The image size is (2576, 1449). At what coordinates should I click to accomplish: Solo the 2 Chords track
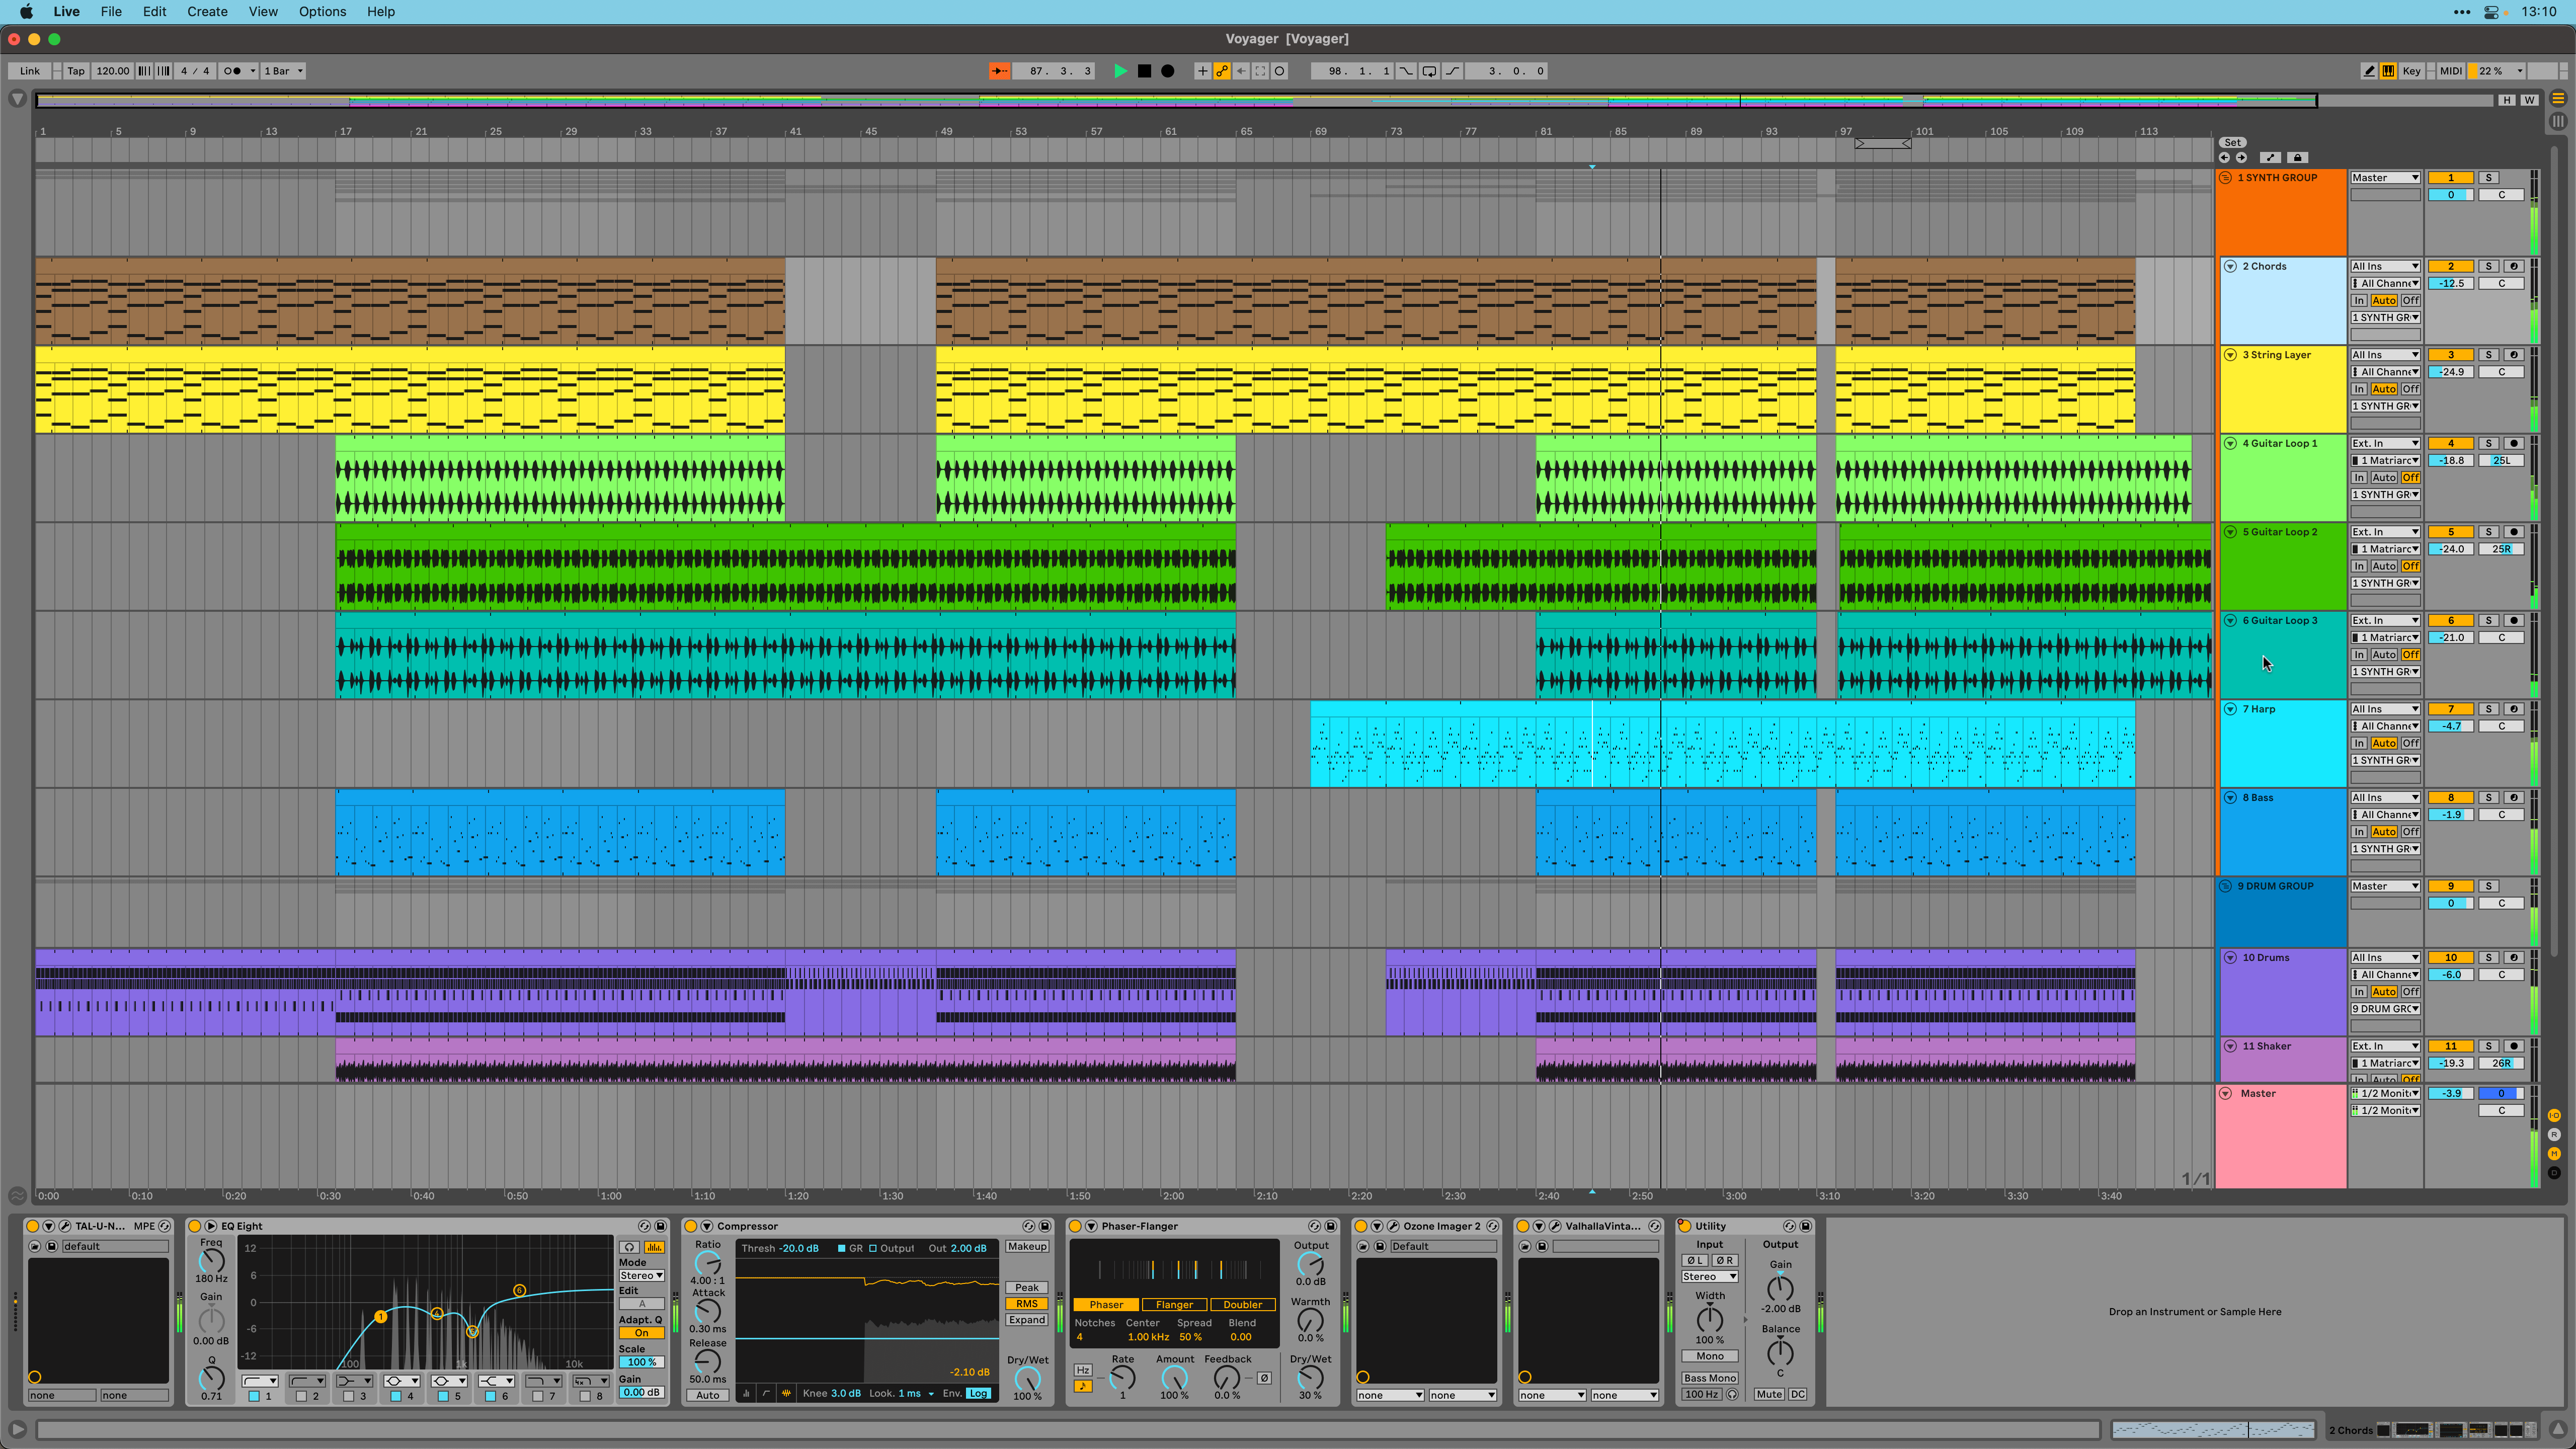(x=2489, y=266)
